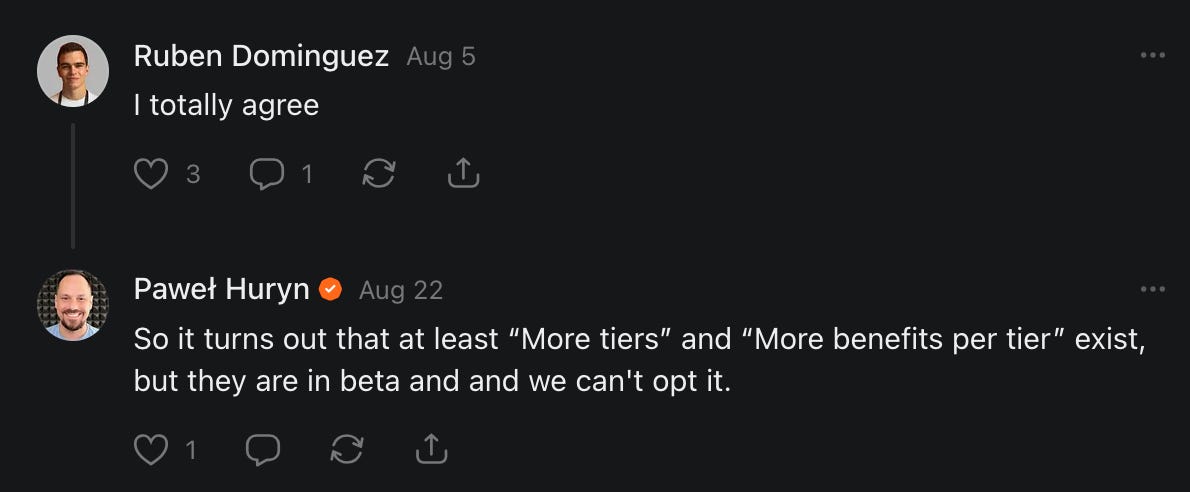
Task: Click Paweł Huryn's avatar photo
Action: pos(73,304)
